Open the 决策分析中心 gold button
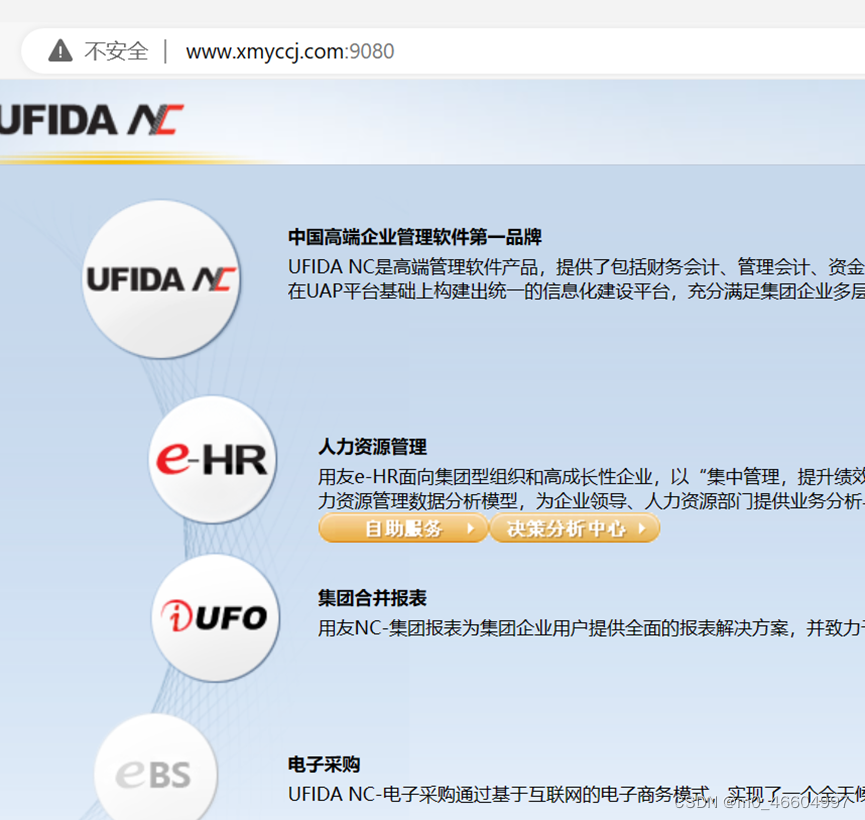The image size is (865, 820). point(575,528)
